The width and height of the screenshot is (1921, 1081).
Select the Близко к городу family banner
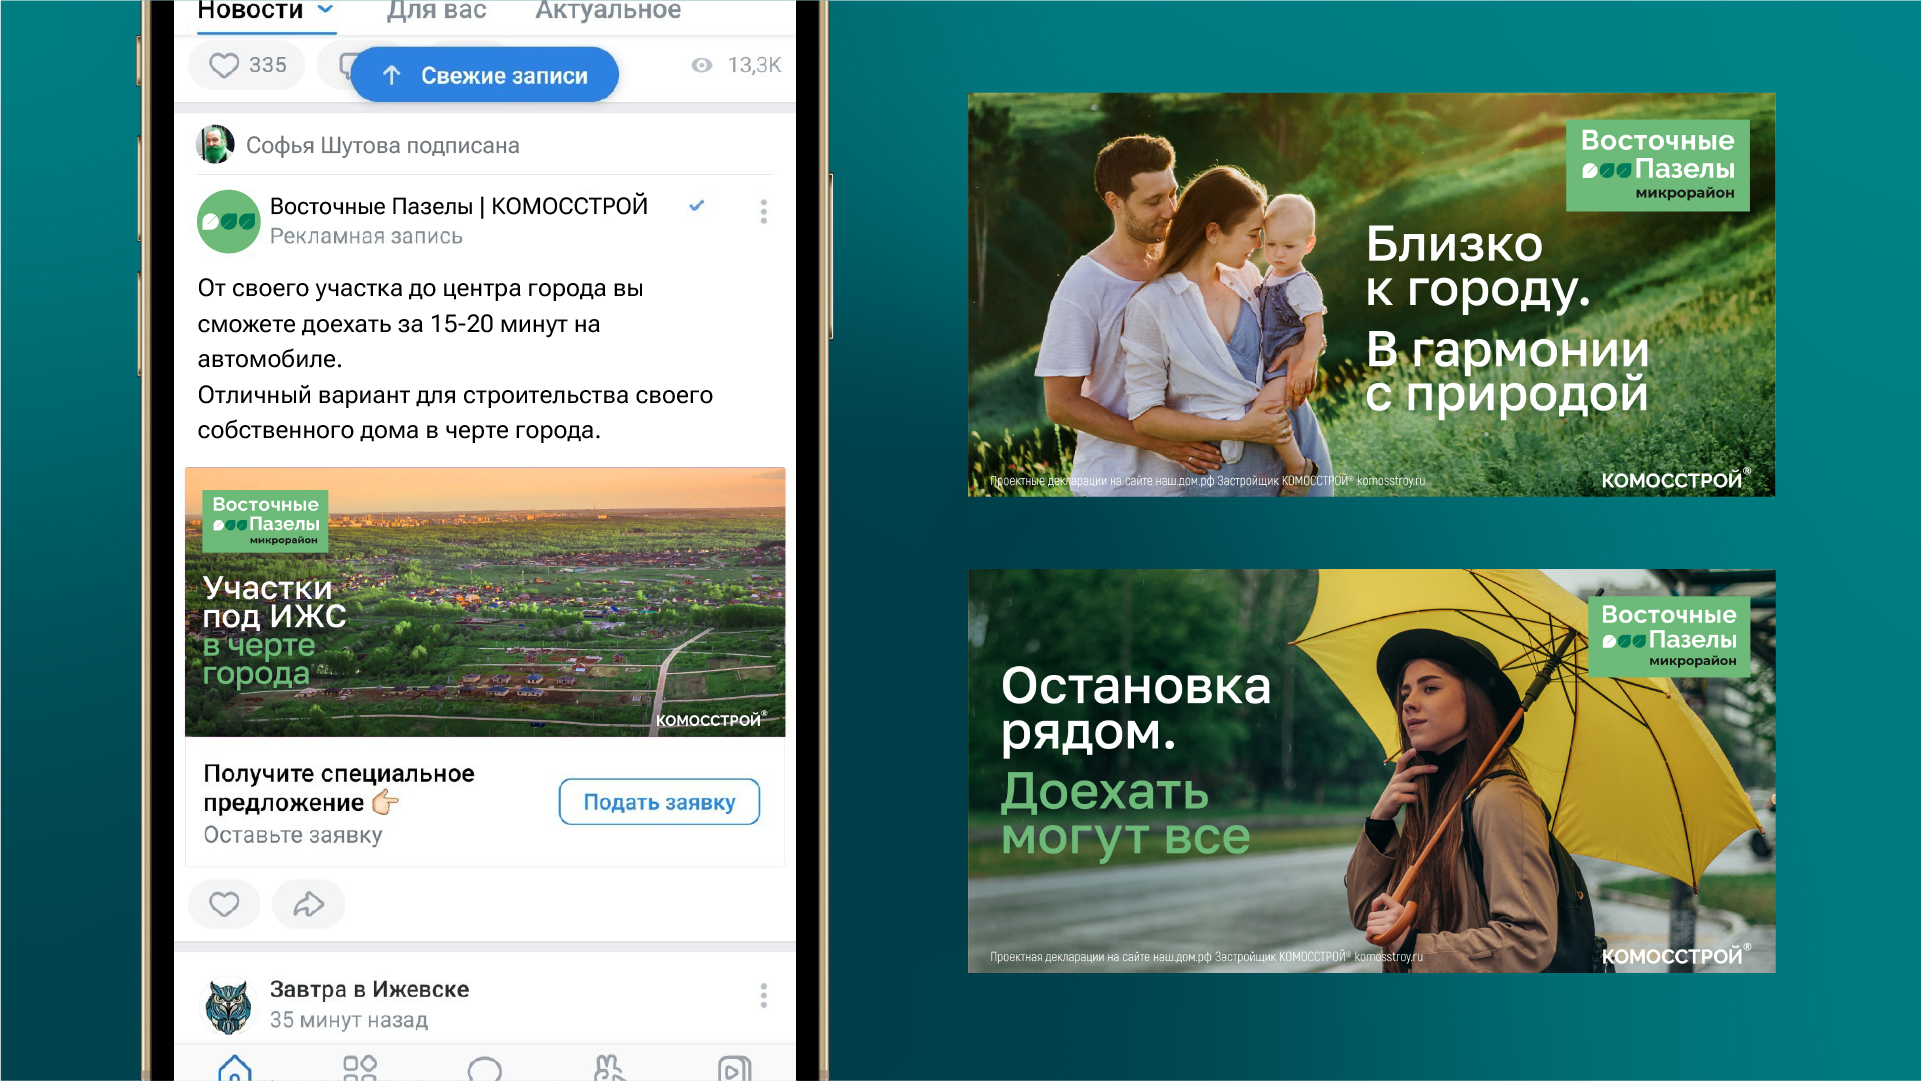click(1371, 295)
